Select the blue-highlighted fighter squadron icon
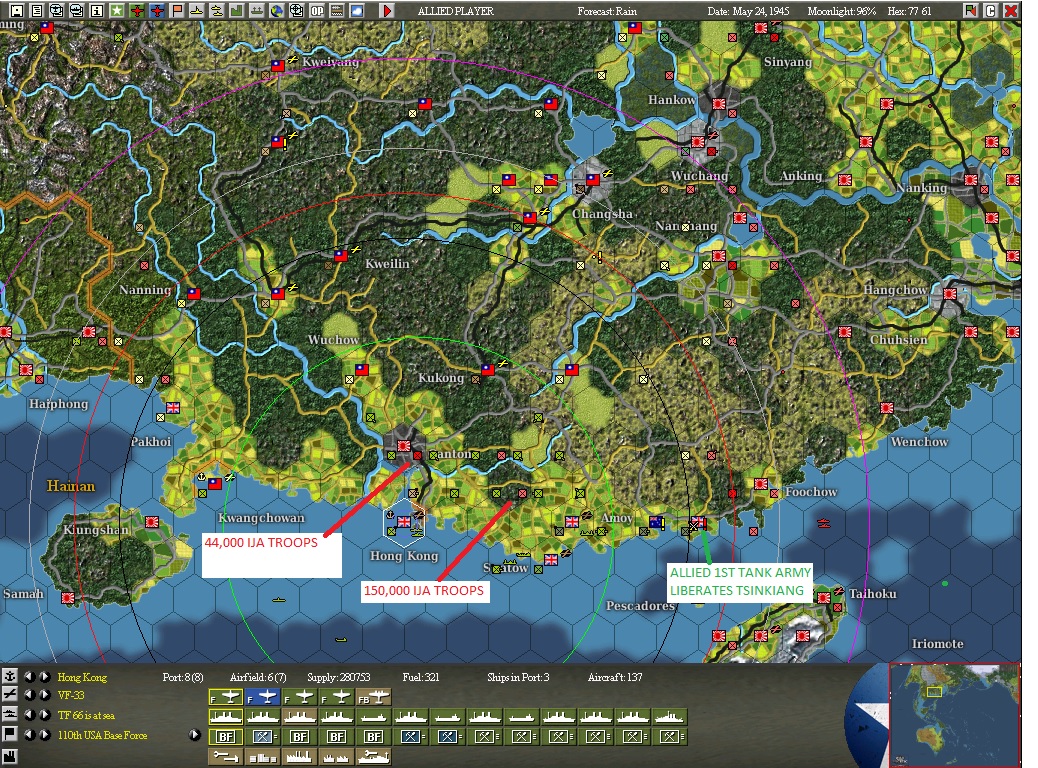This screenshot has height=768, width=1038. 263,697
